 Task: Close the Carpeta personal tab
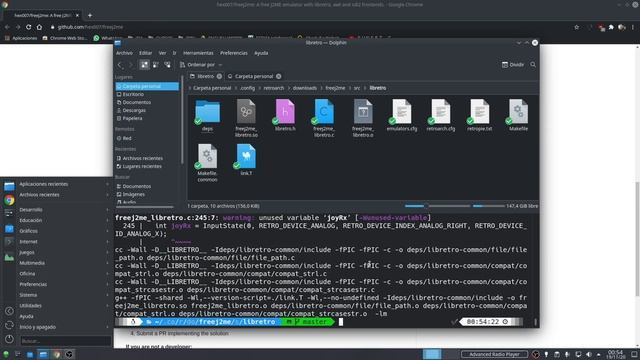coord(278,76)
